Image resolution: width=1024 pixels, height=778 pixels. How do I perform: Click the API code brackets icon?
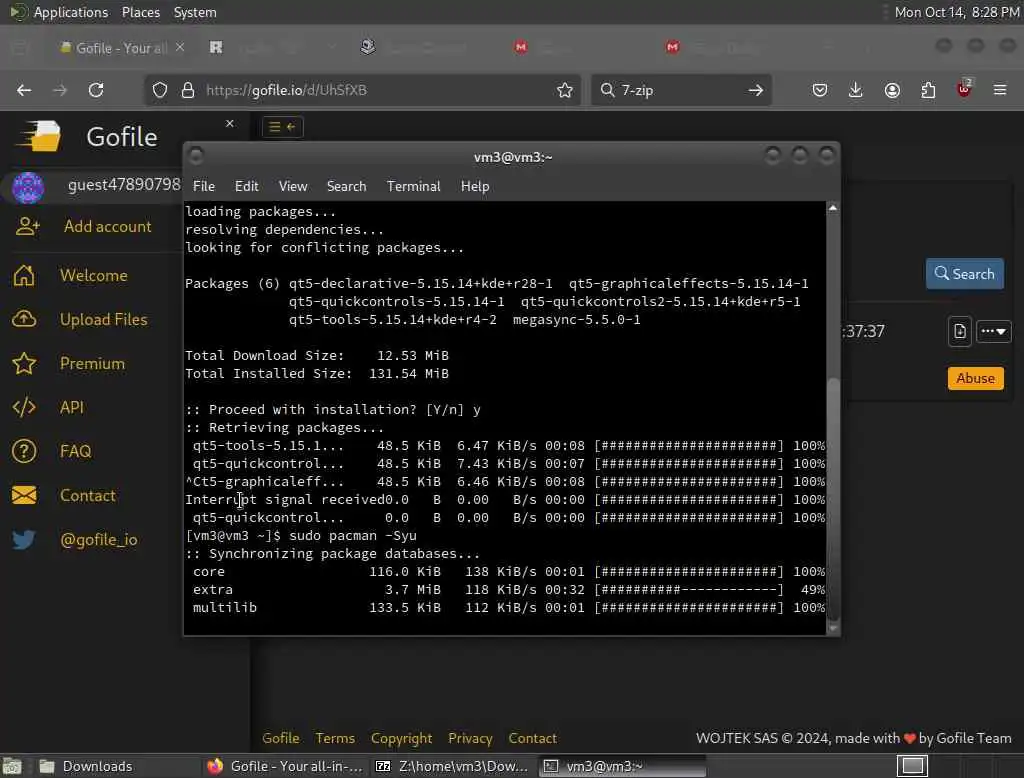pos(24,408)
